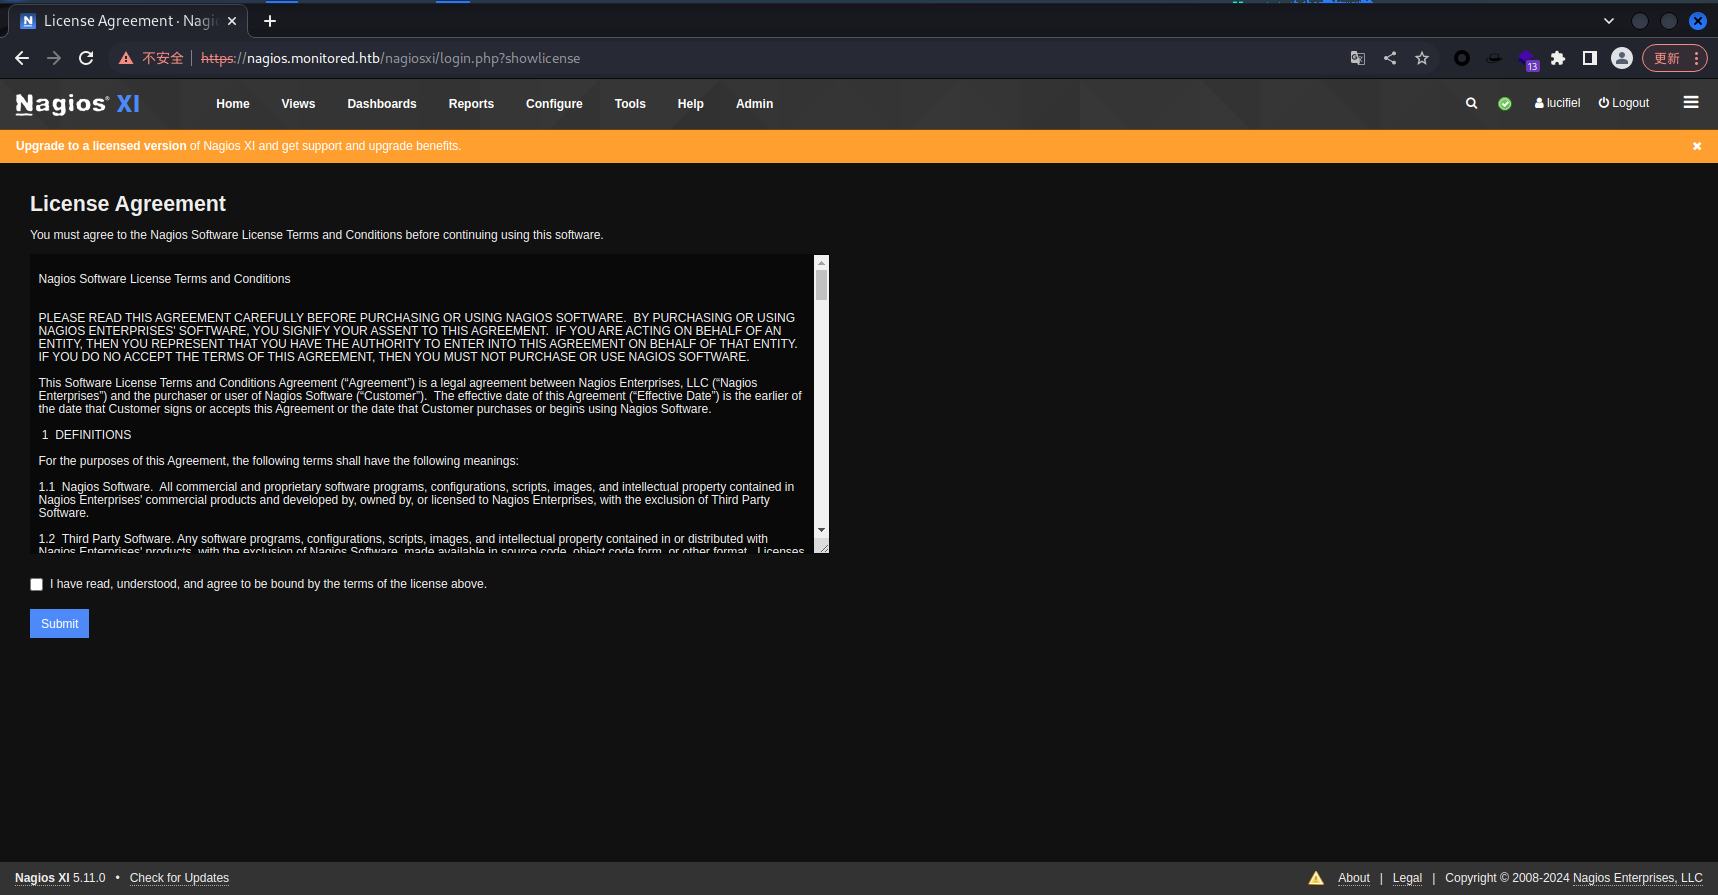Click the Logout link

pyautogui.click(x=1624, y=103)
